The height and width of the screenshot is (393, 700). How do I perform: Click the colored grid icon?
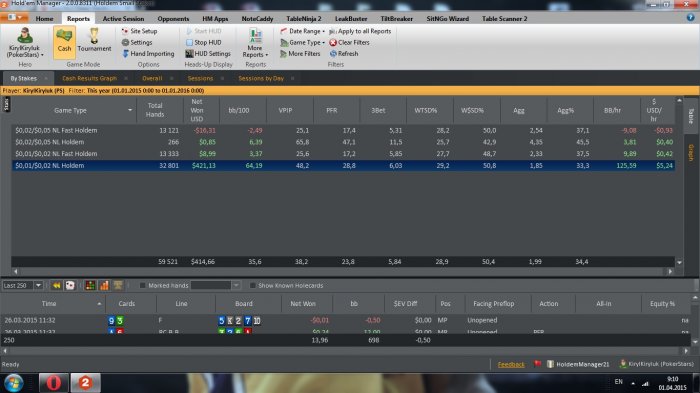[90, 285]
